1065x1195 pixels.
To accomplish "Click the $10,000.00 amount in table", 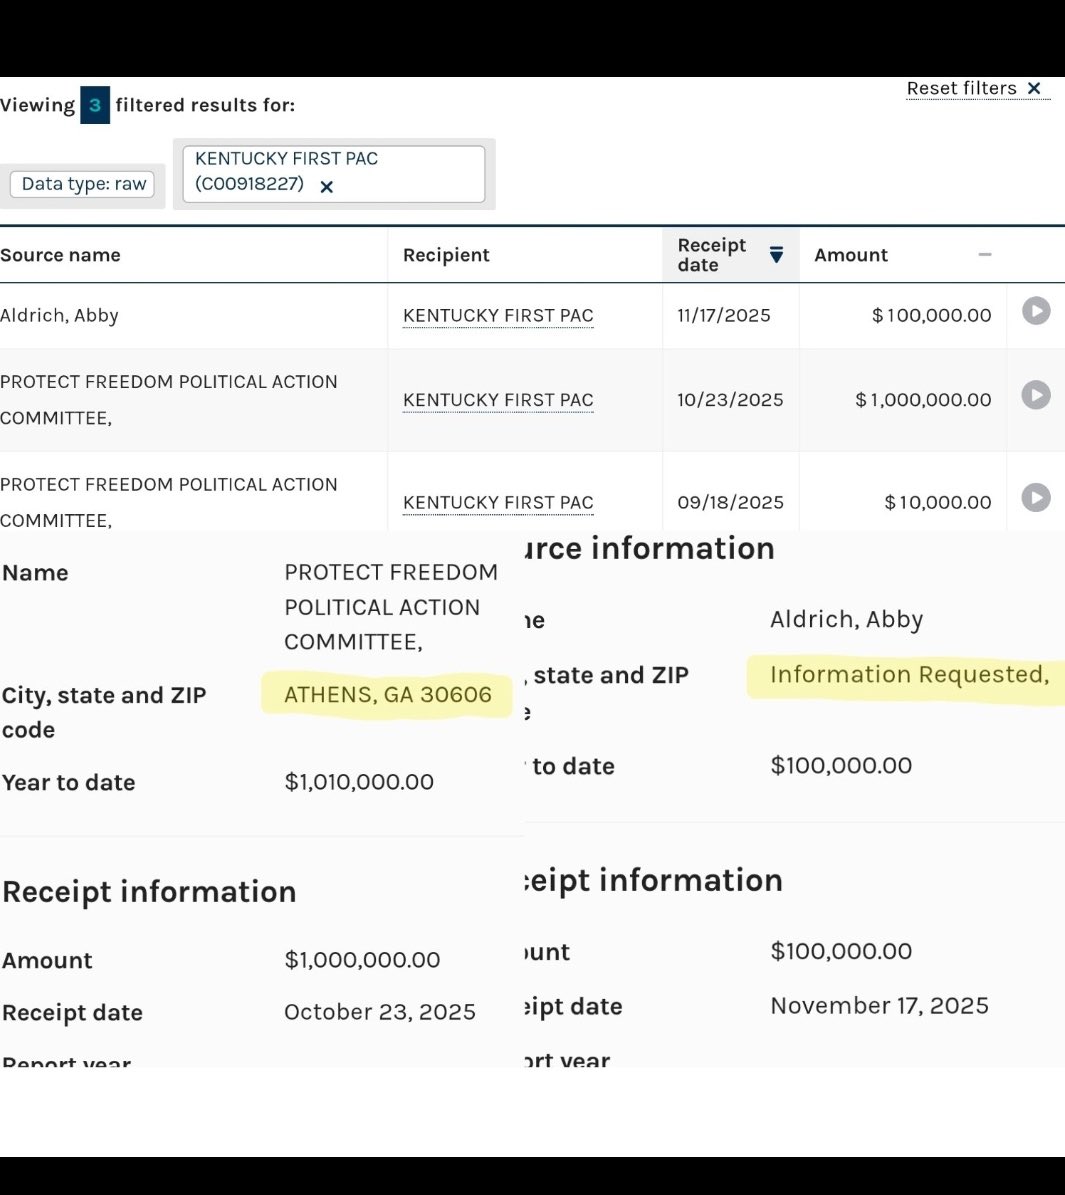I will [937, 503].
